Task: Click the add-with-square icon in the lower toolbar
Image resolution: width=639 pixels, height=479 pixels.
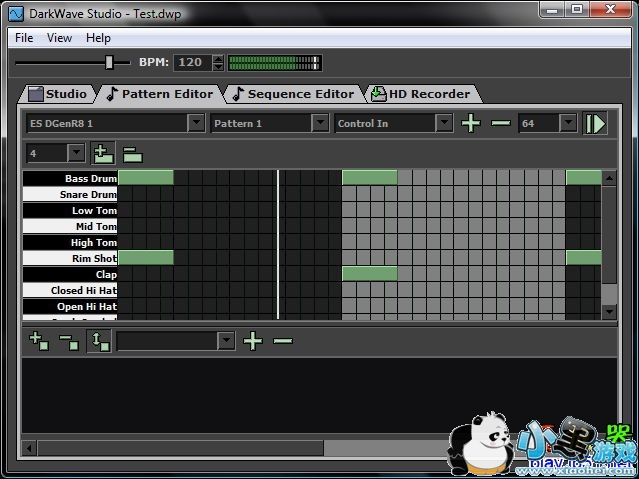Action: (39, 341)
